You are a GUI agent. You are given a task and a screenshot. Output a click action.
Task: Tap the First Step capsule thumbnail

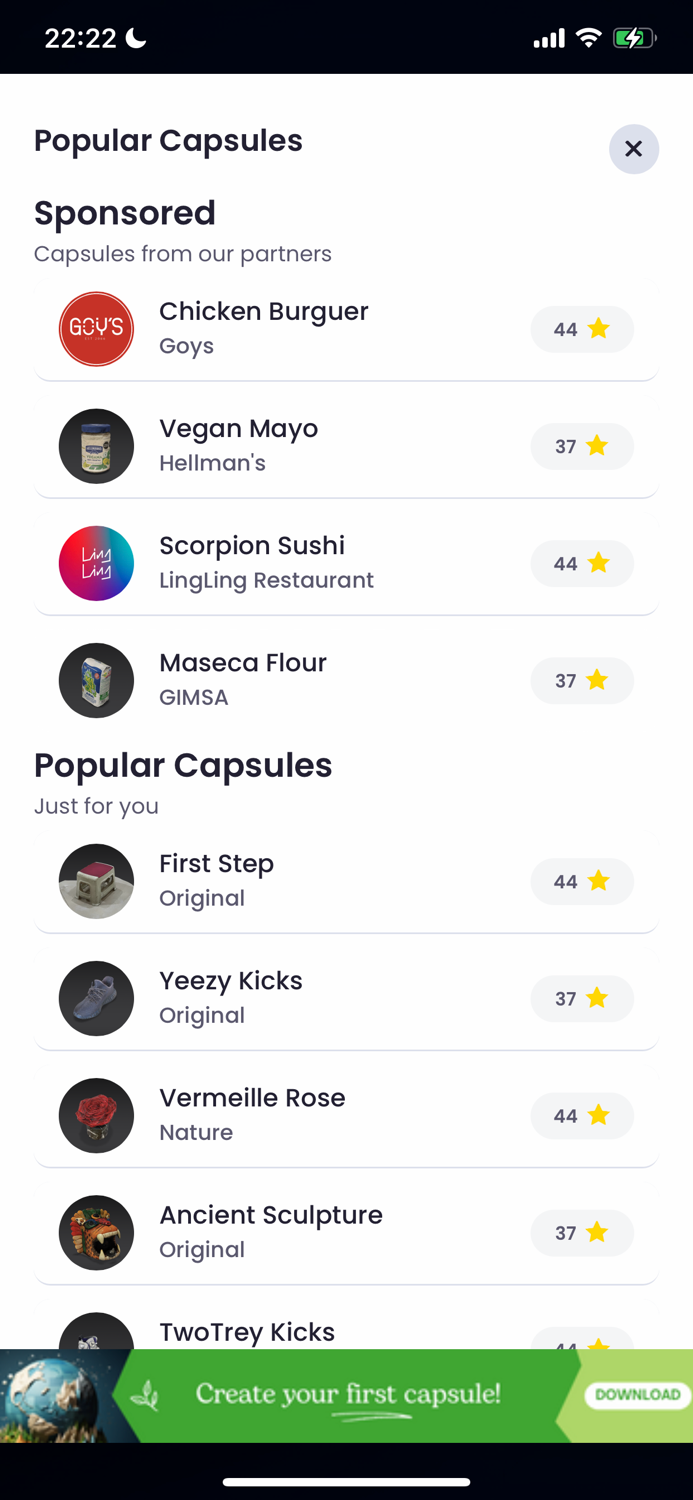(96, 881)
